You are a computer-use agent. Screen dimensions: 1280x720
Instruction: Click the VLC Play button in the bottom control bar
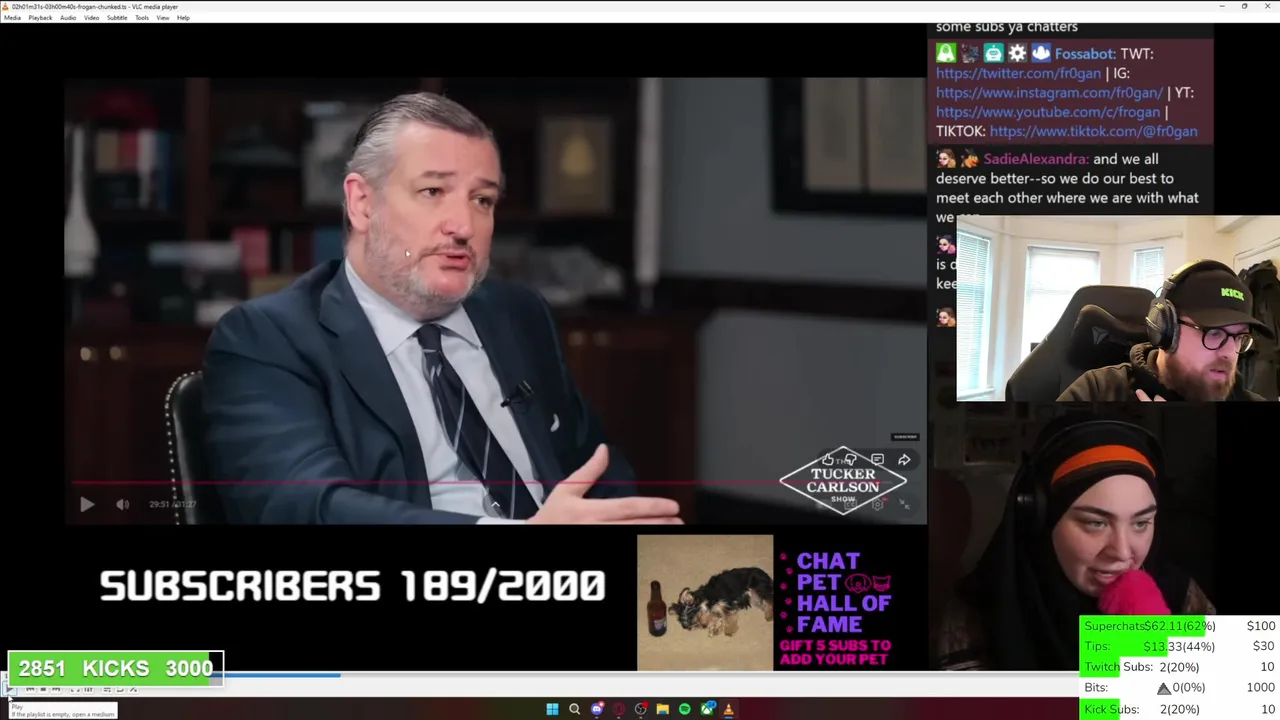[9, 689]
